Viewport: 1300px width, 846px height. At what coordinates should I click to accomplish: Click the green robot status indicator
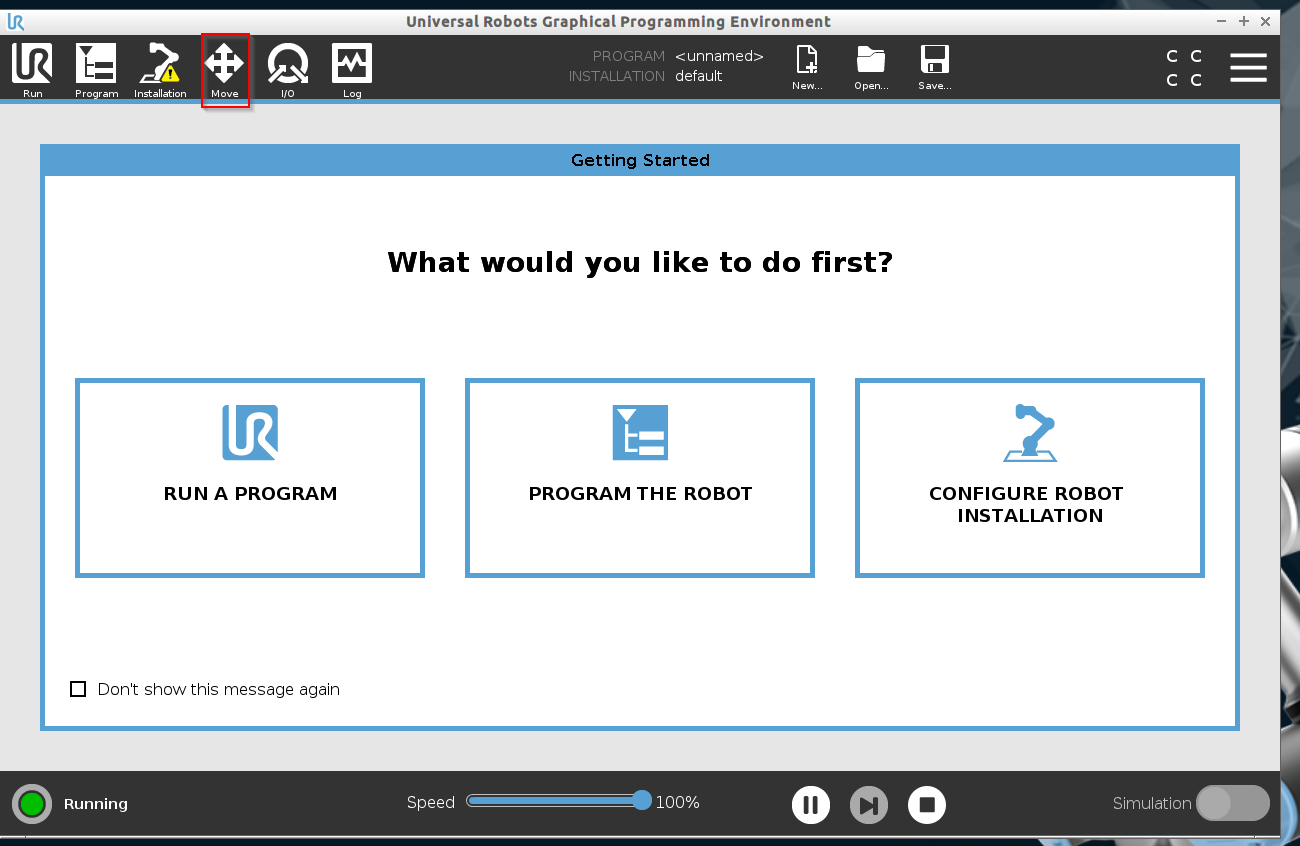(x=32, y=804)
